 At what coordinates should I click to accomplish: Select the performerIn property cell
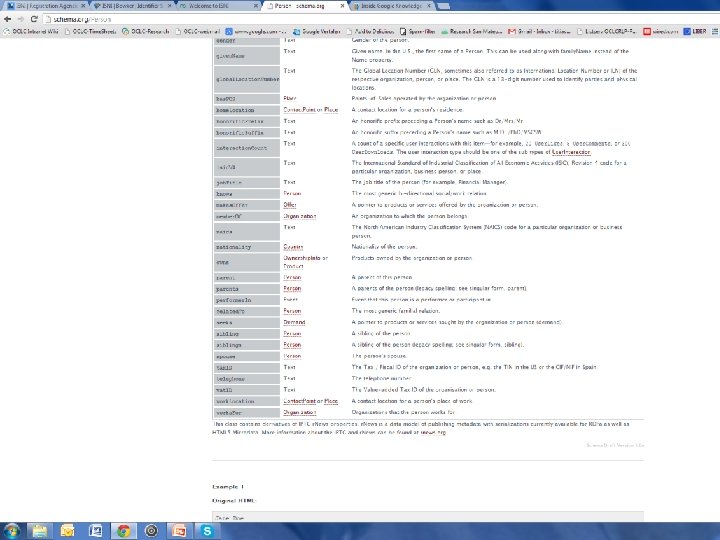pyautogui.click(x=247, y=300)
